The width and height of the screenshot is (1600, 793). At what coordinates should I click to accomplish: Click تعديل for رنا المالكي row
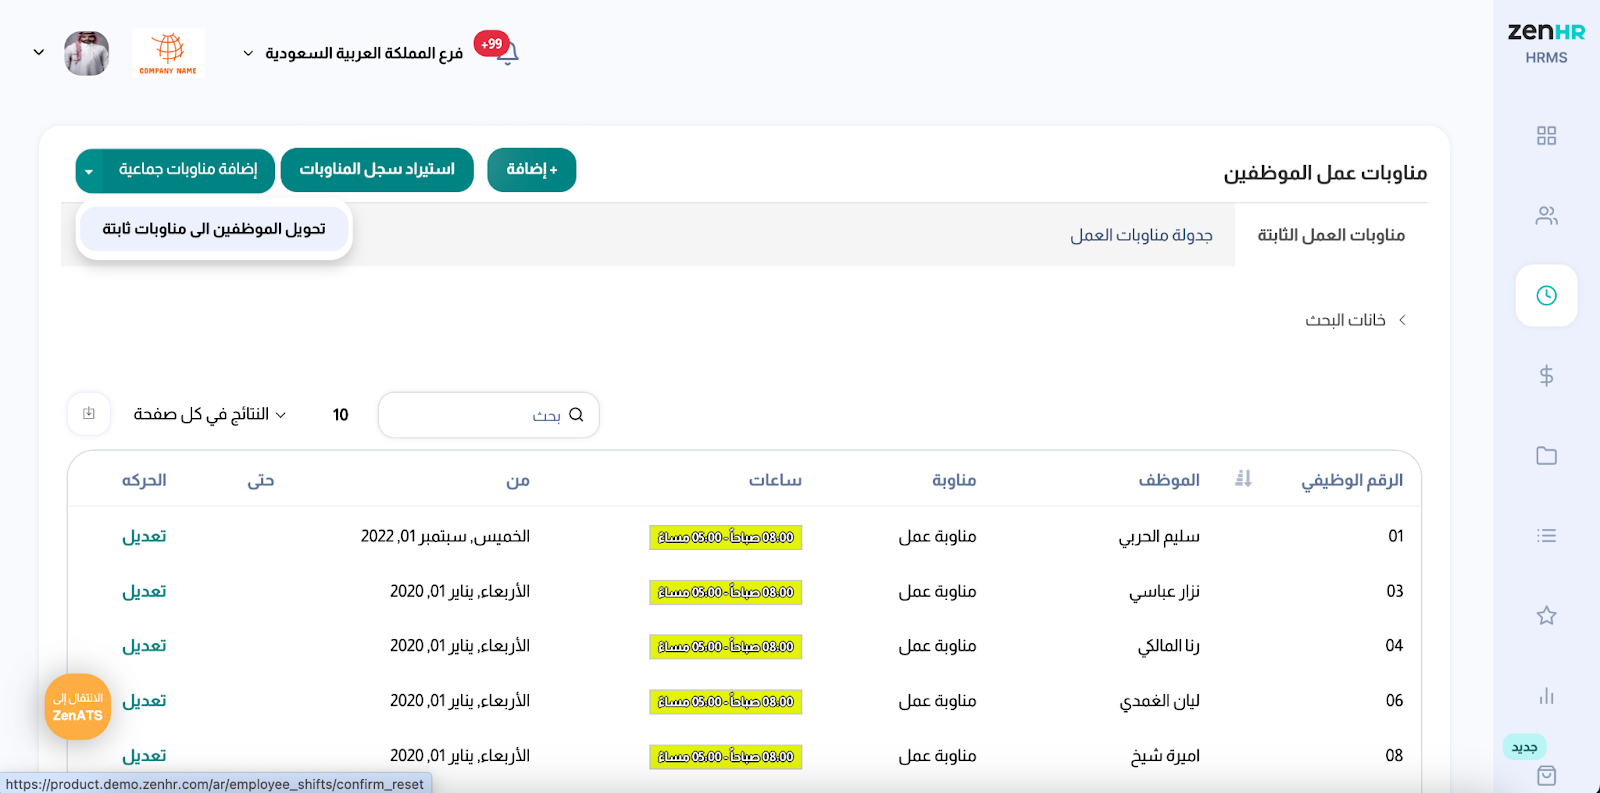(144, 646)
